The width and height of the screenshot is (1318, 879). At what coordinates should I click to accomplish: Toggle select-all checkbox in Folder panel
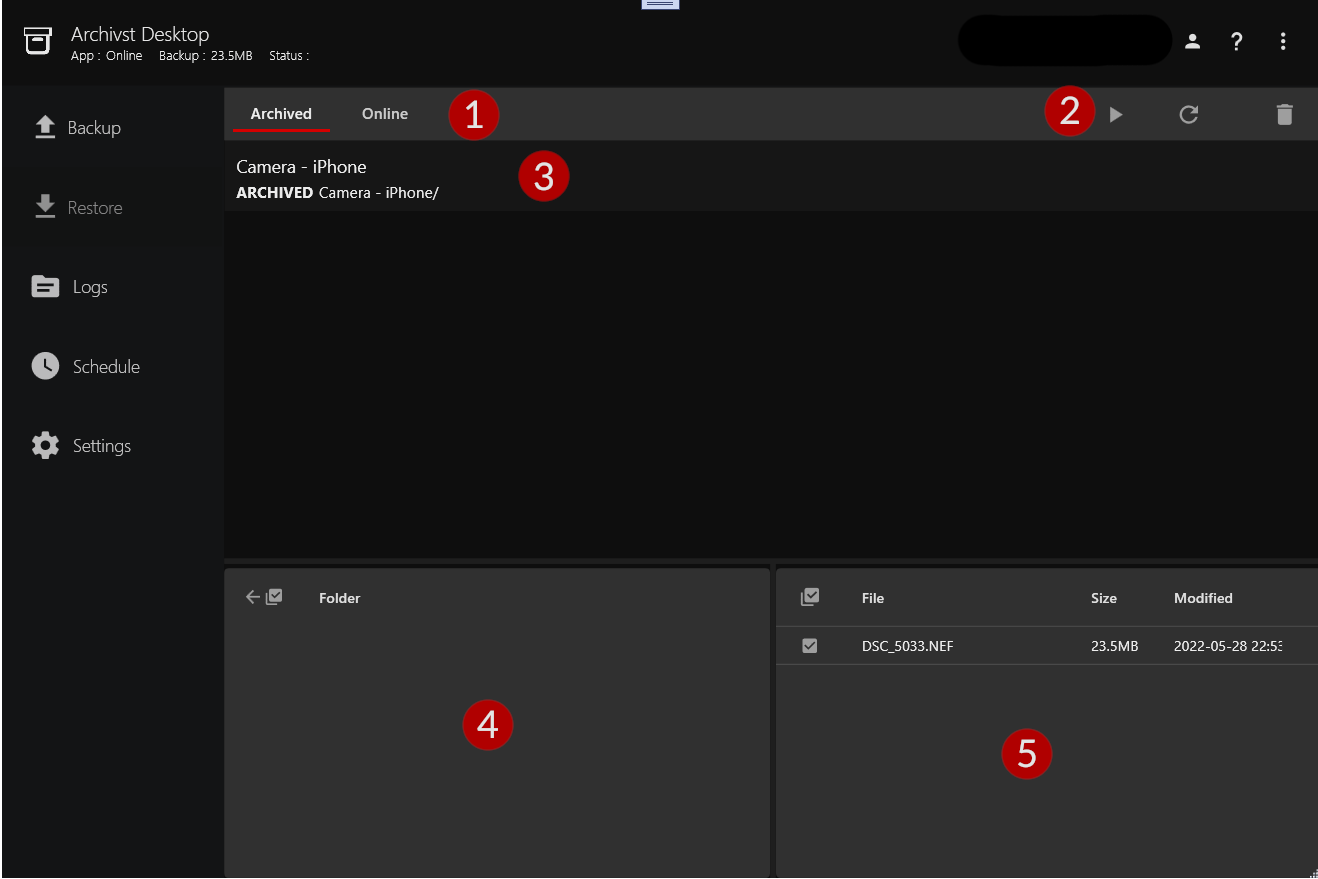click(274, 597)
